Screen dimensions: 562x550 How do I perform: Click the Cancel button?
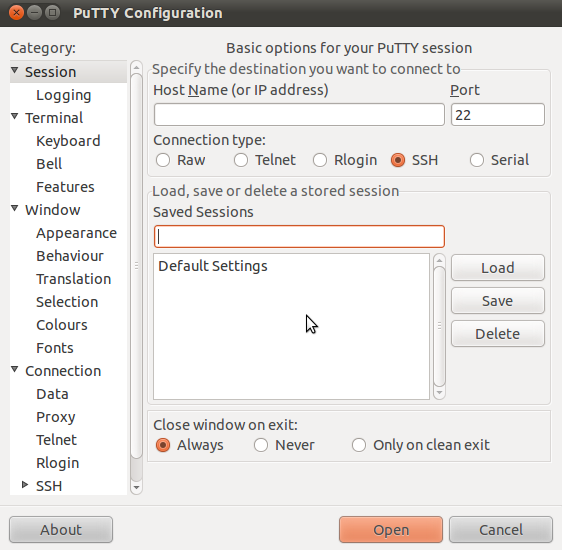click(x=501, y=530)
